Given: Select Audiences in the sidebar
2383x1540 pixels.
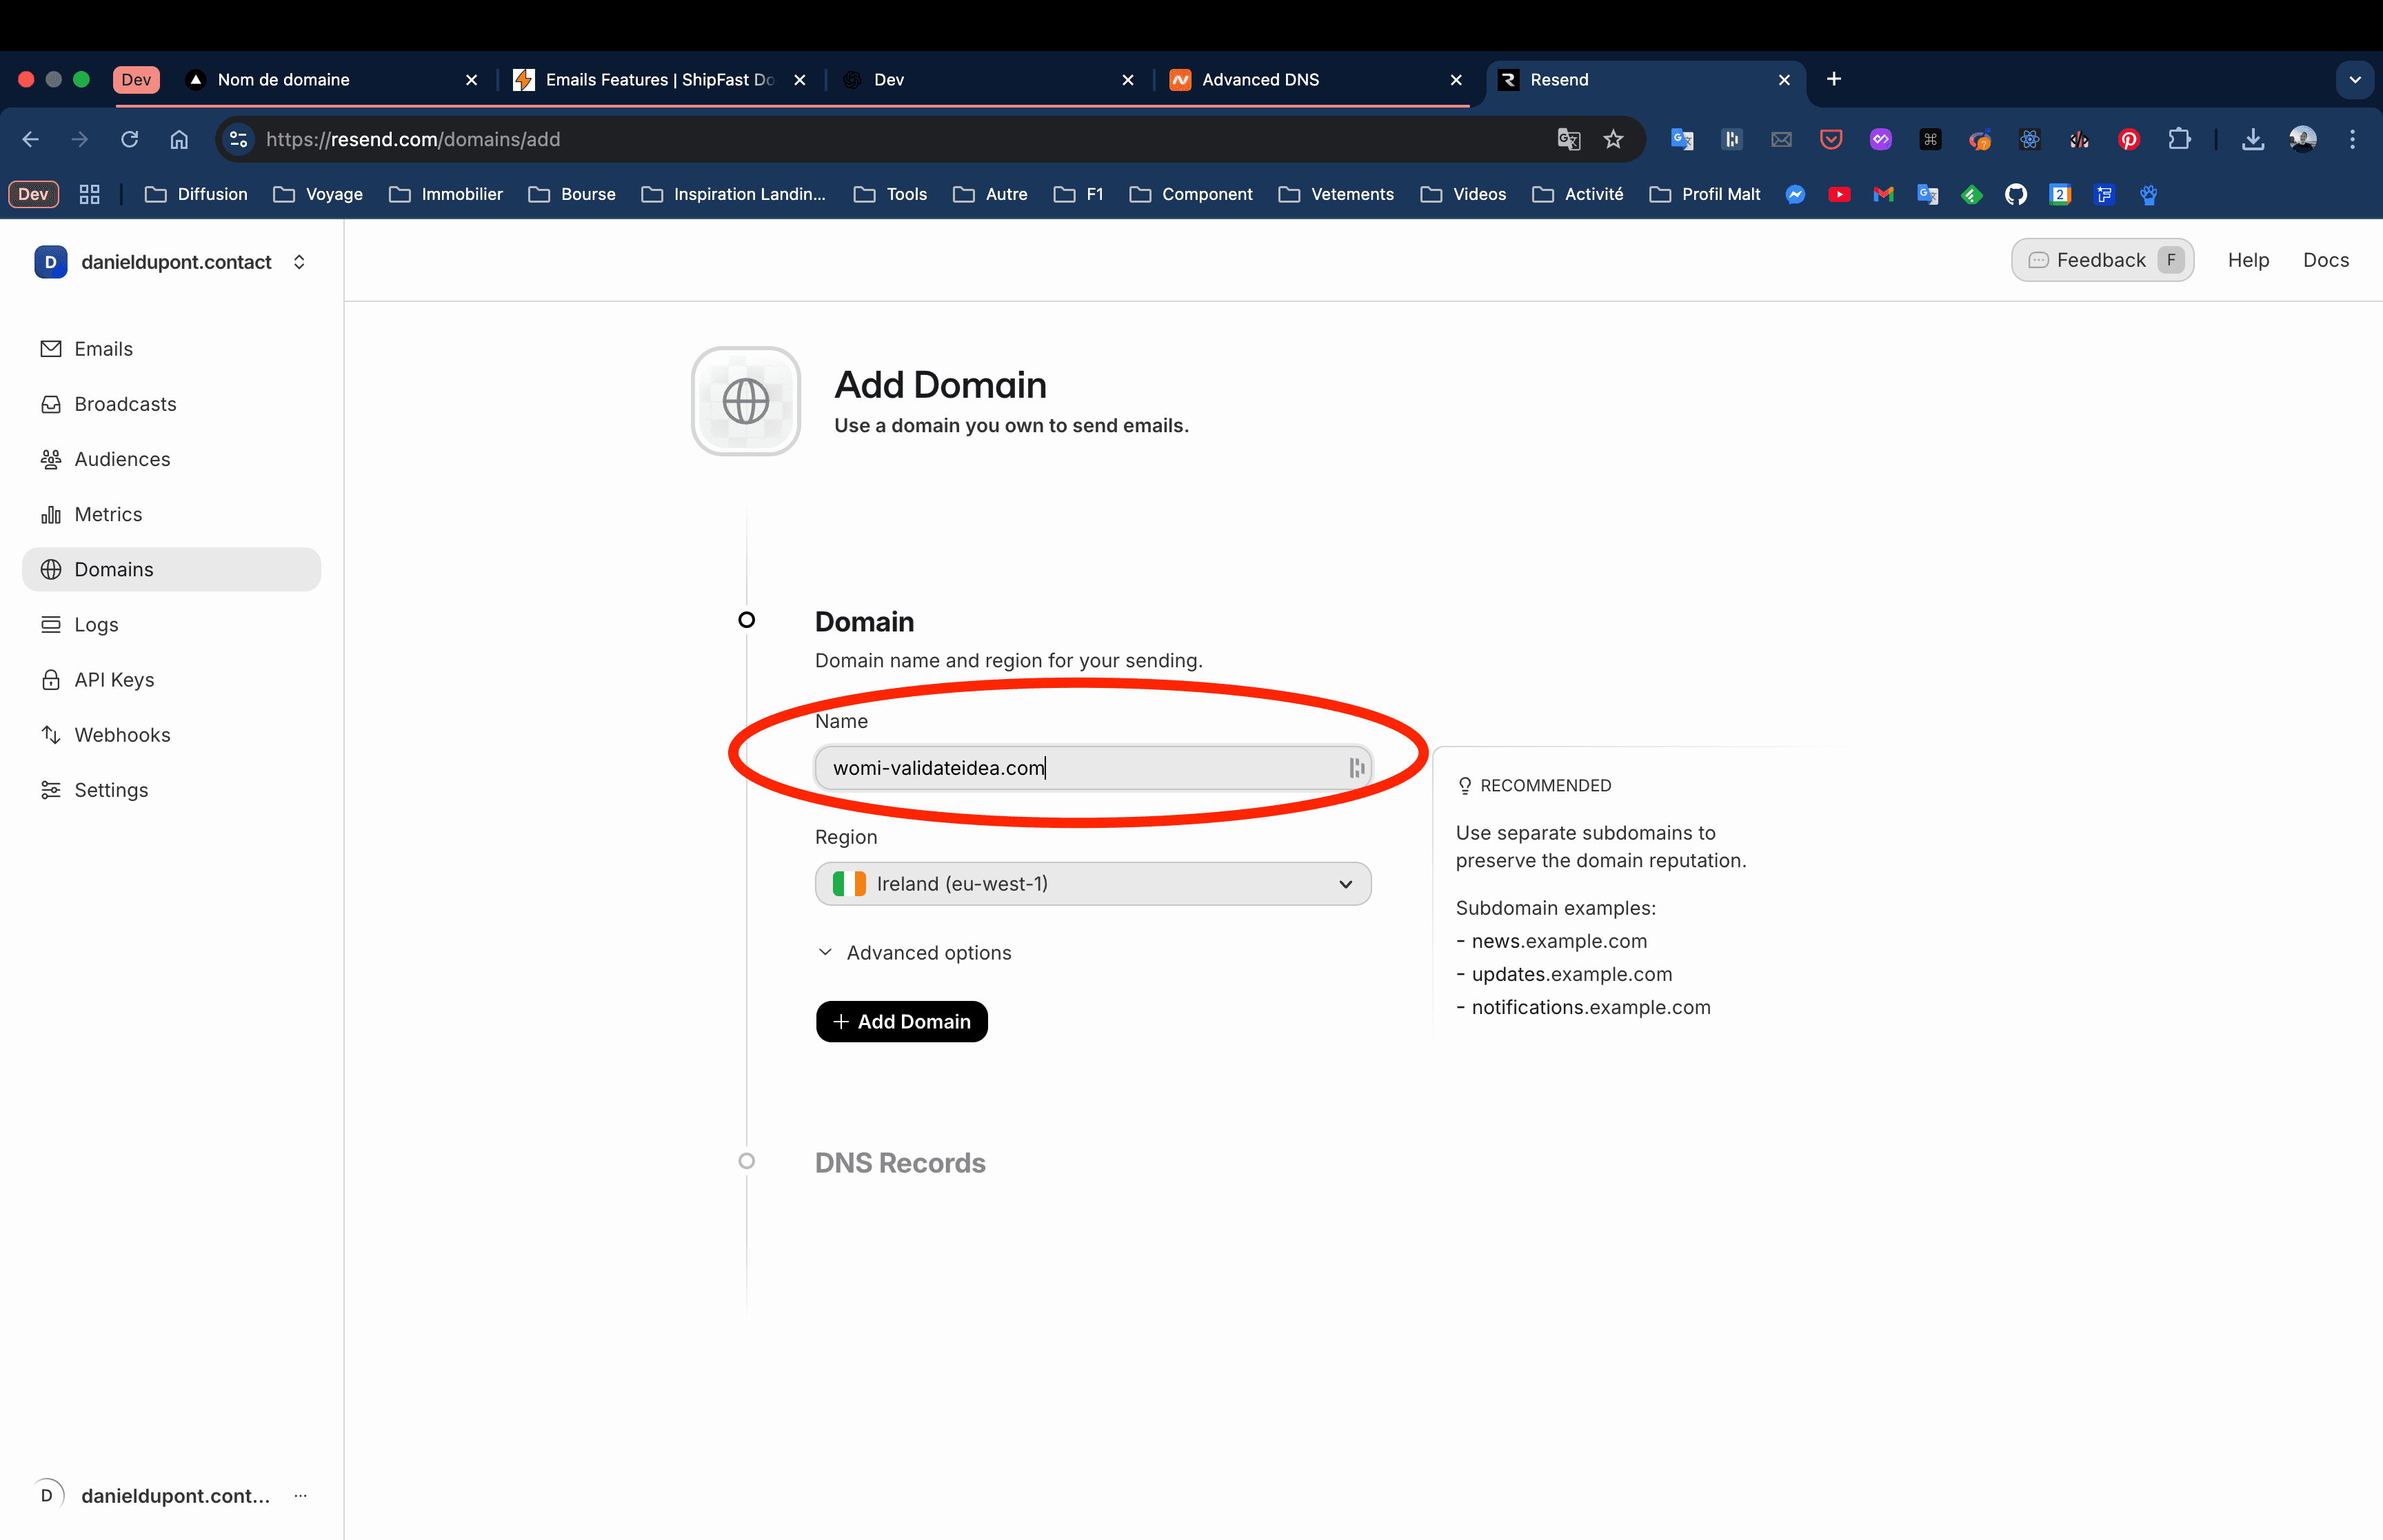Looking at the screenshot, I should pos(122,459).
